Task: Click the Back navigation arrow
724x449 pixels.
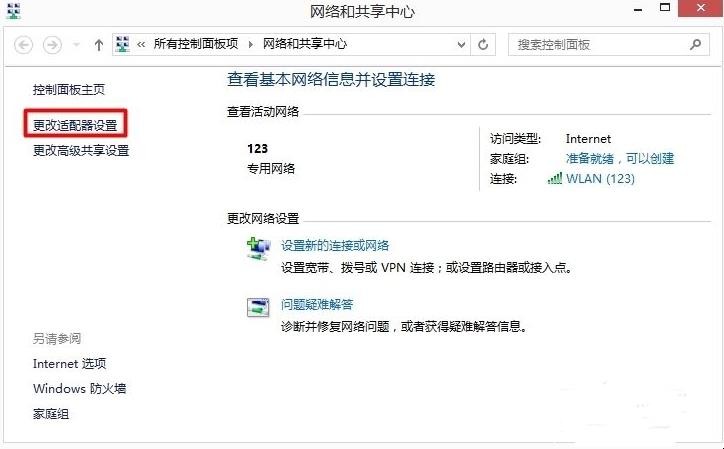Action: tap(24, 45)
